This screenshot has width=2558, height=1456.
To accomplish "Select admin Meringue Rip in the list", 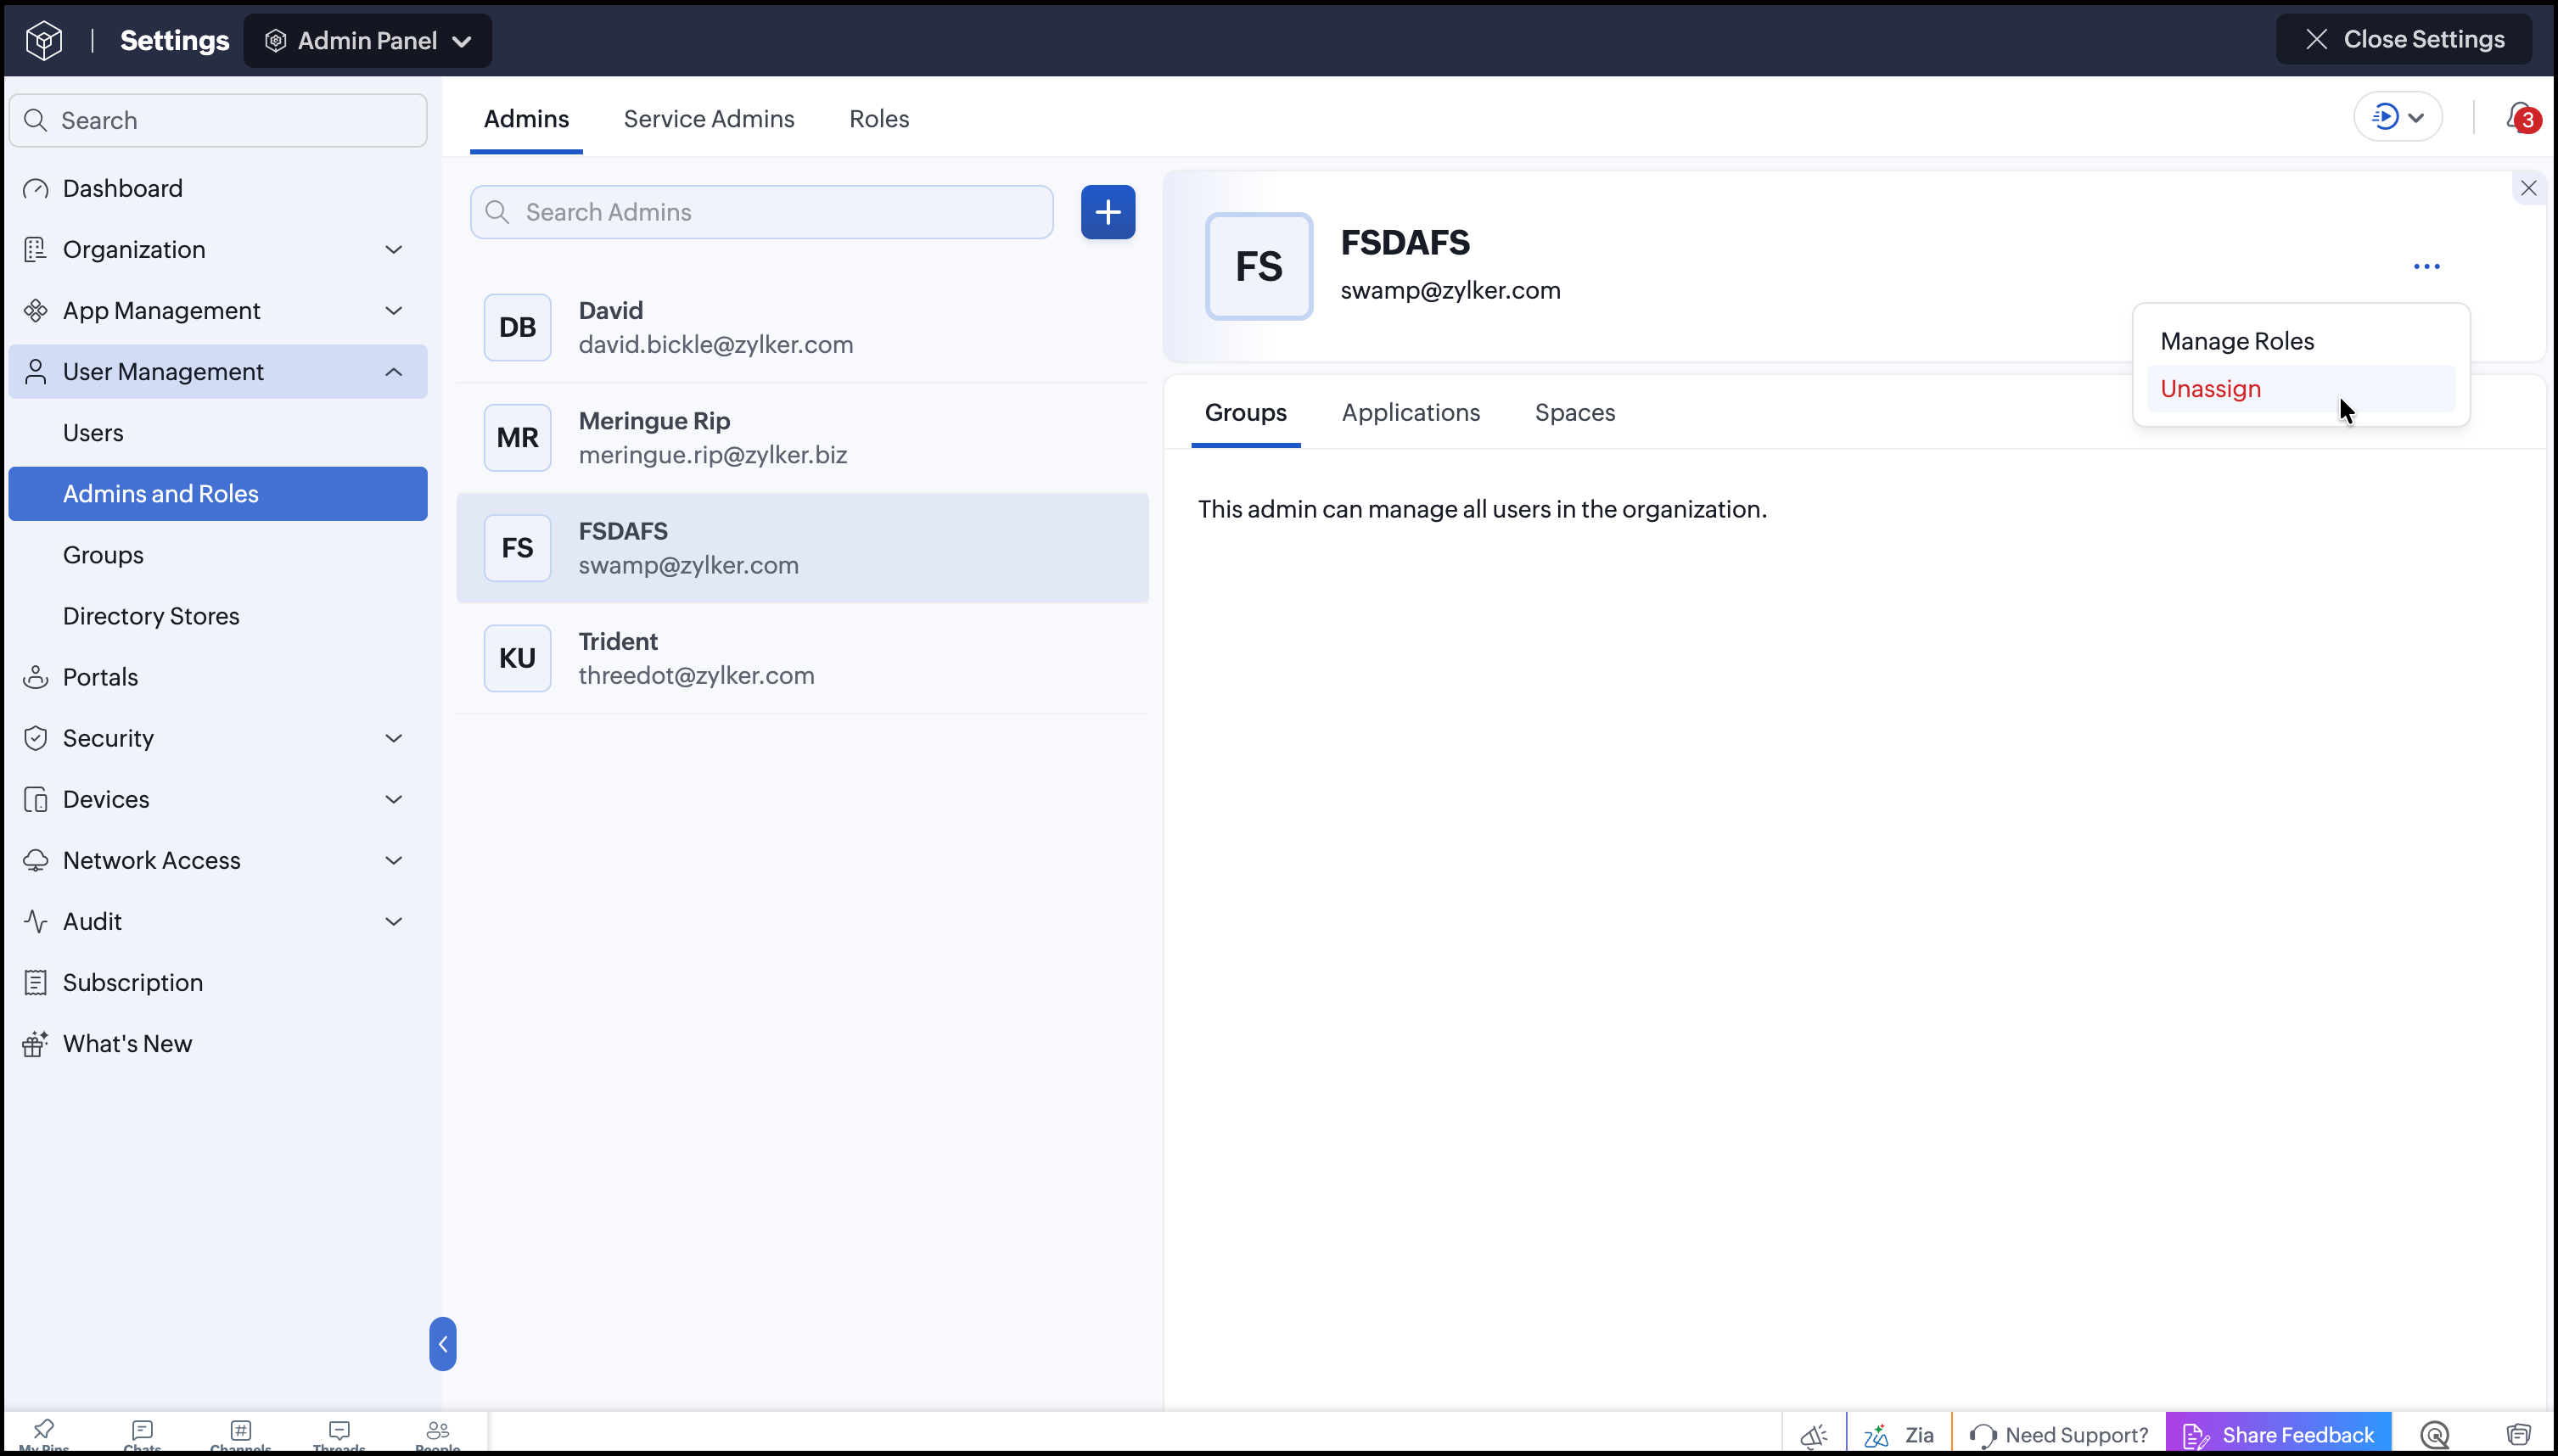I will pyautogui.click(x=802, y=437).
